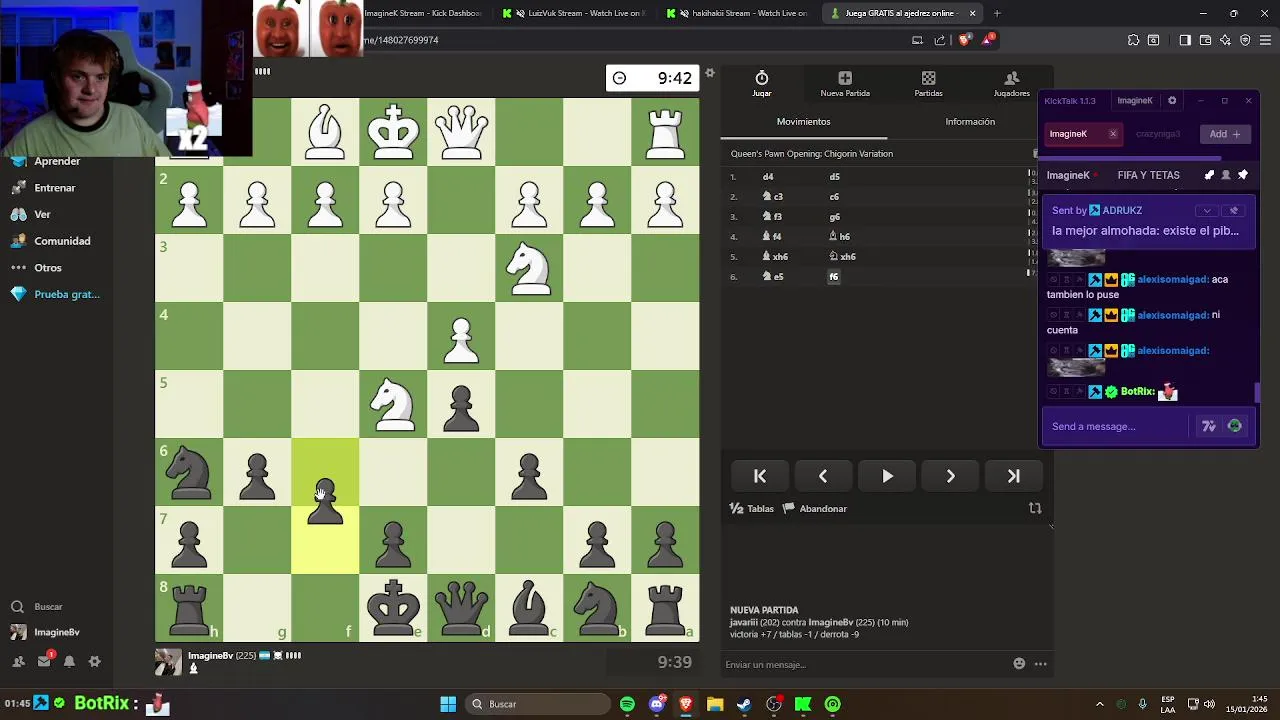Jump to last move

coord(1013,476)
